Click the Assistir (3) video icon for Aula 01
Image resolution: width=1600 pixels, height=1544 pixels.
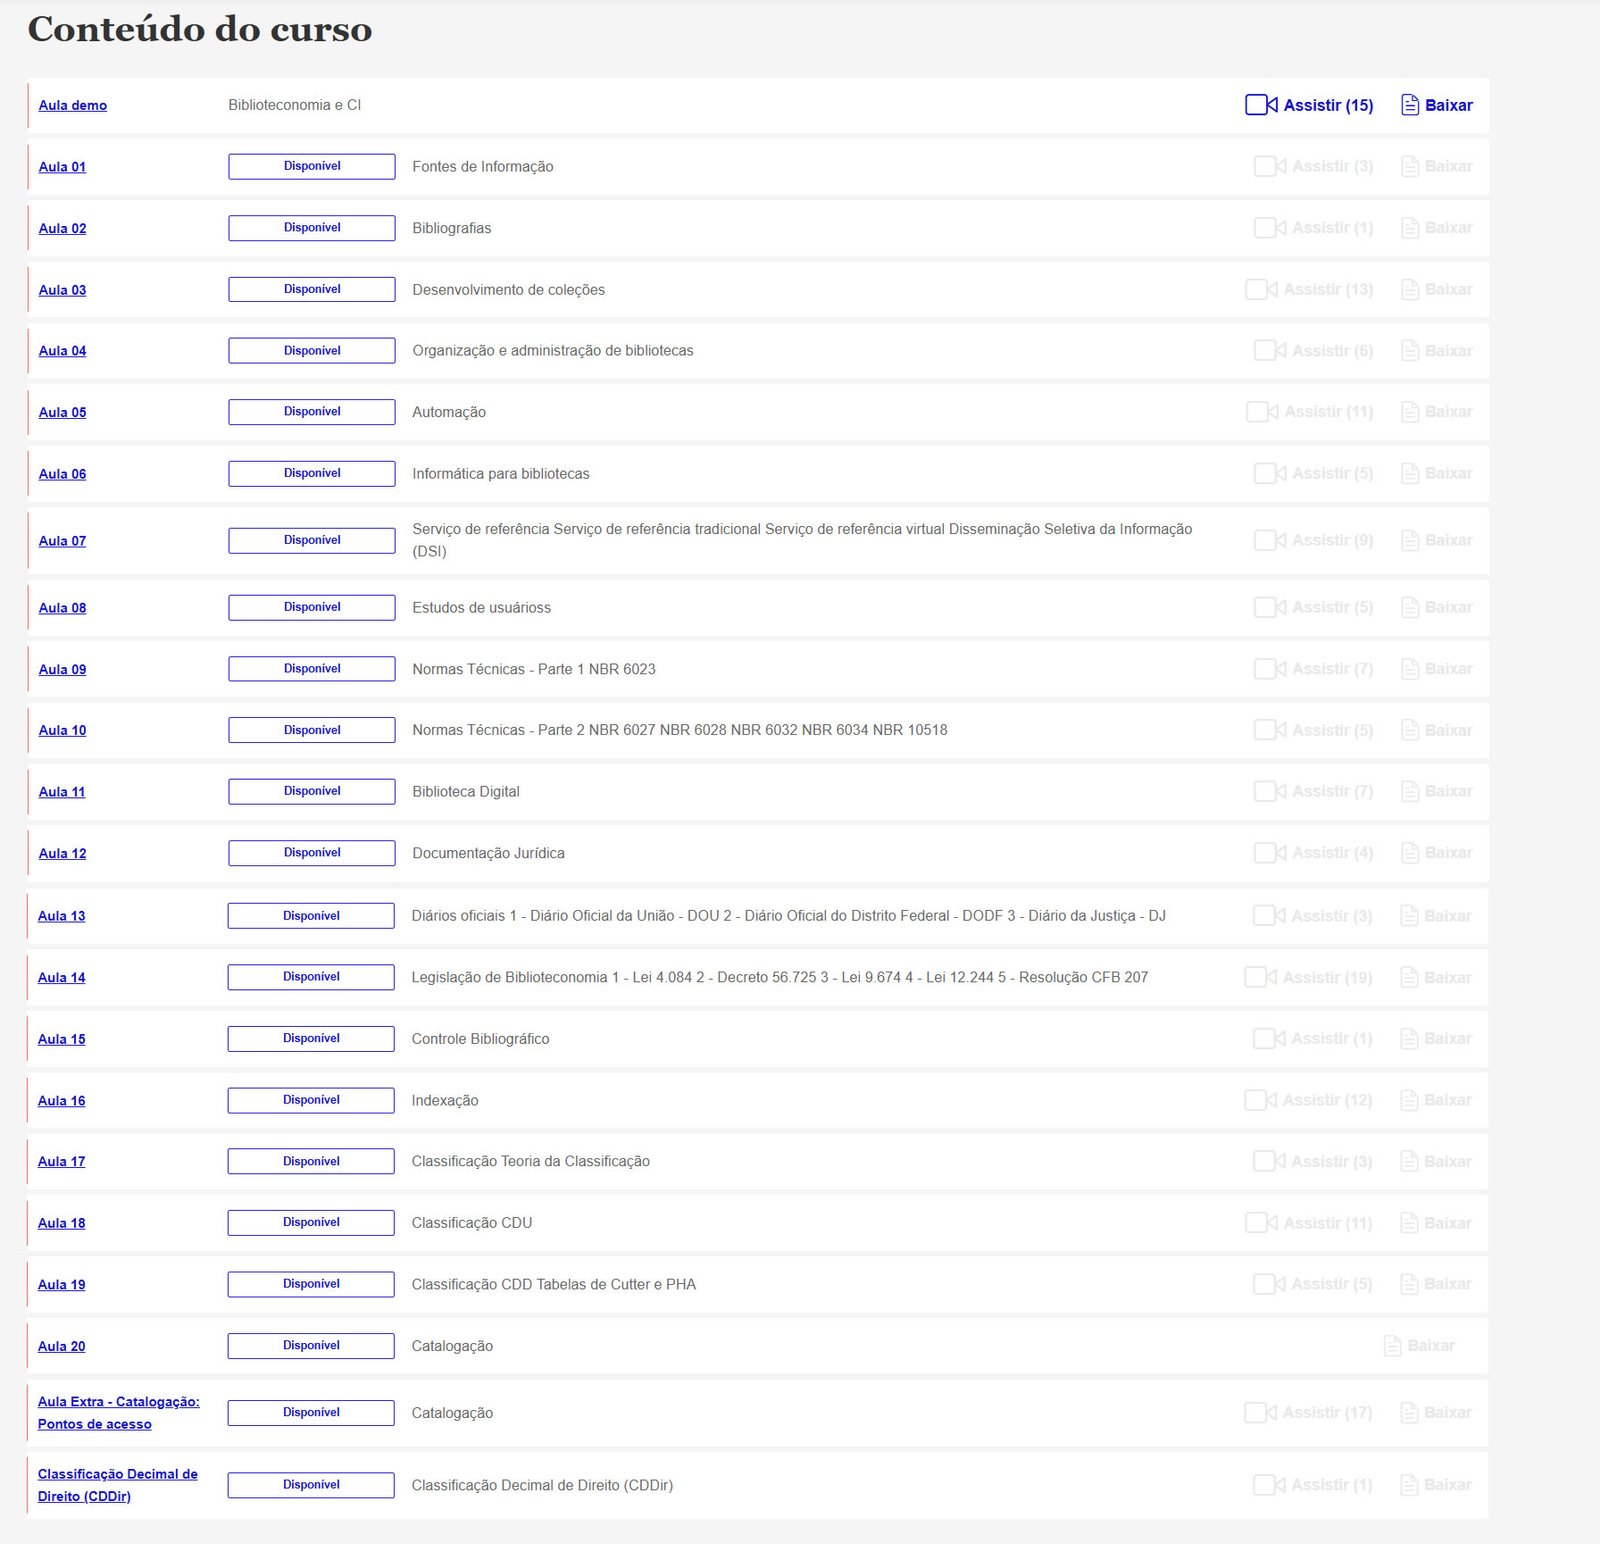[x=1270, y=166]
